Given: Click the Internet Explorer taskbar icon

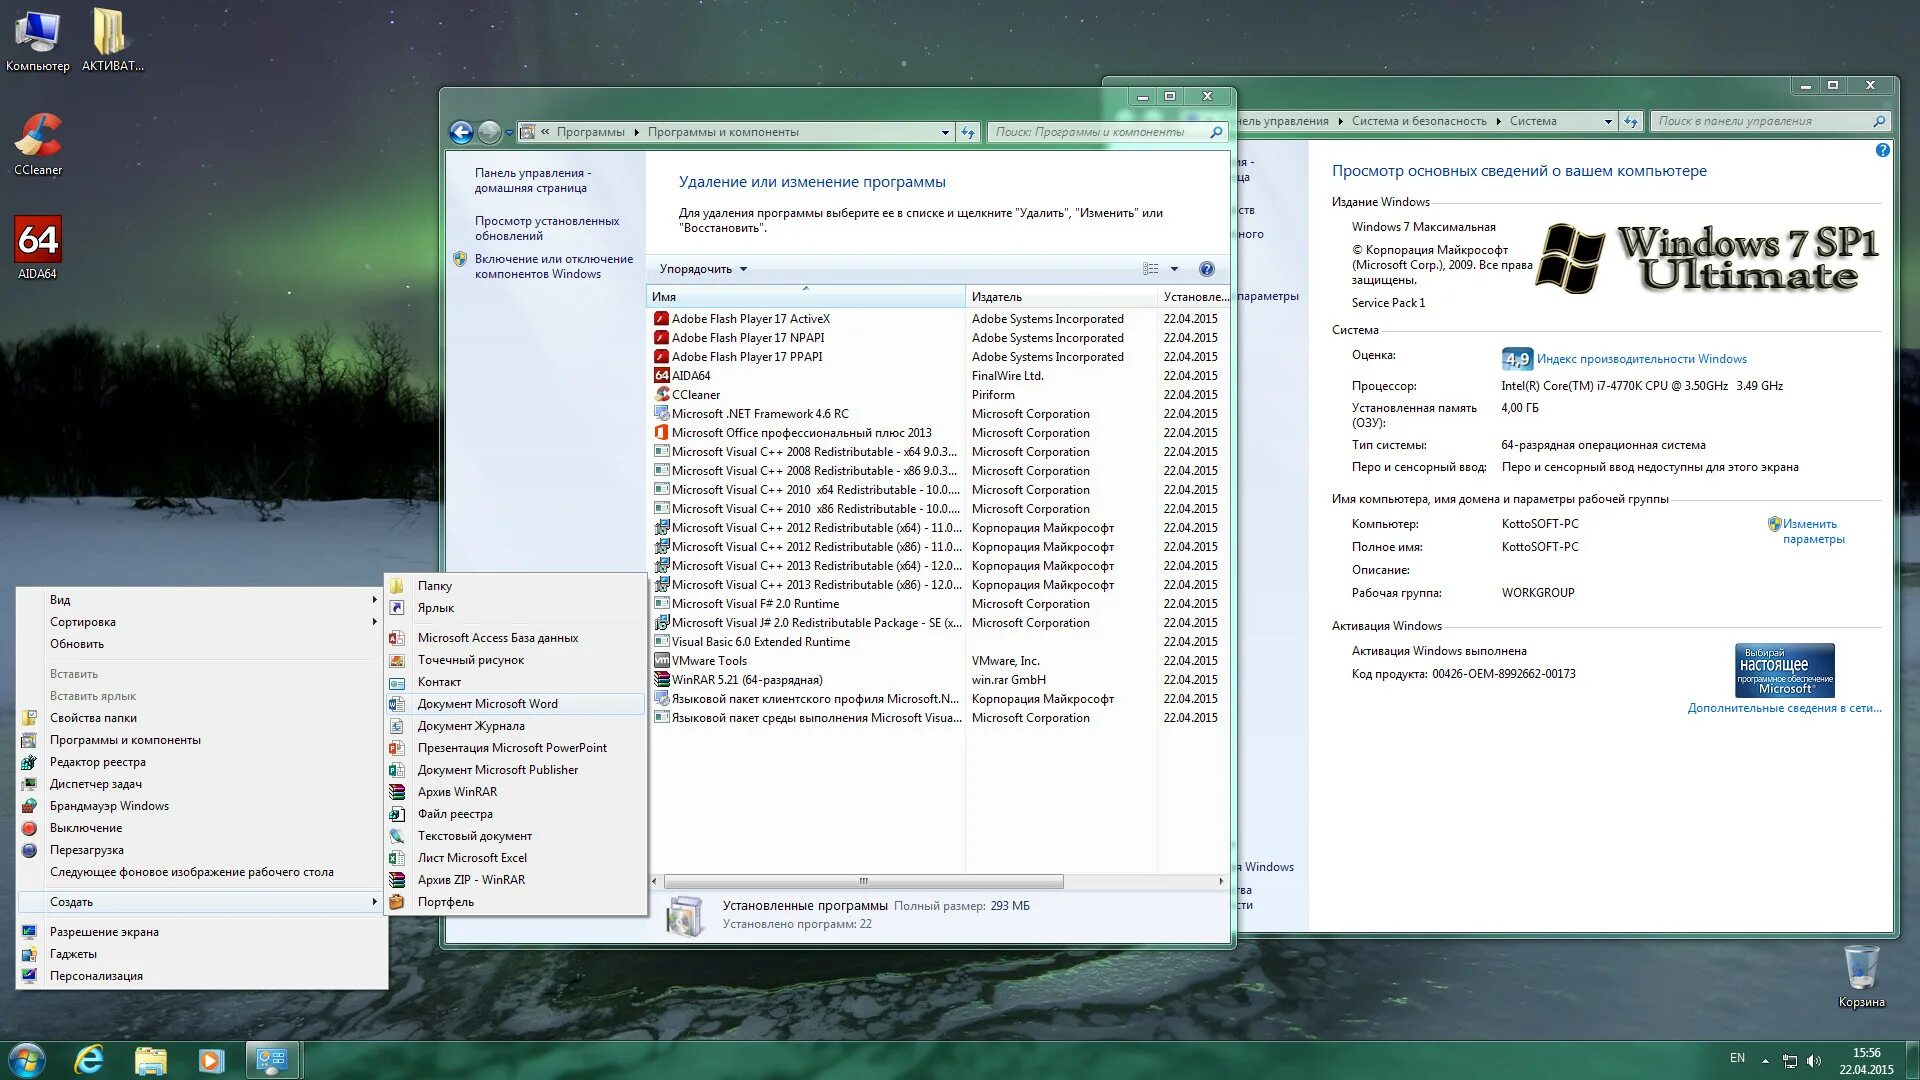Looking at the screenshot, I should point(91,1059).
